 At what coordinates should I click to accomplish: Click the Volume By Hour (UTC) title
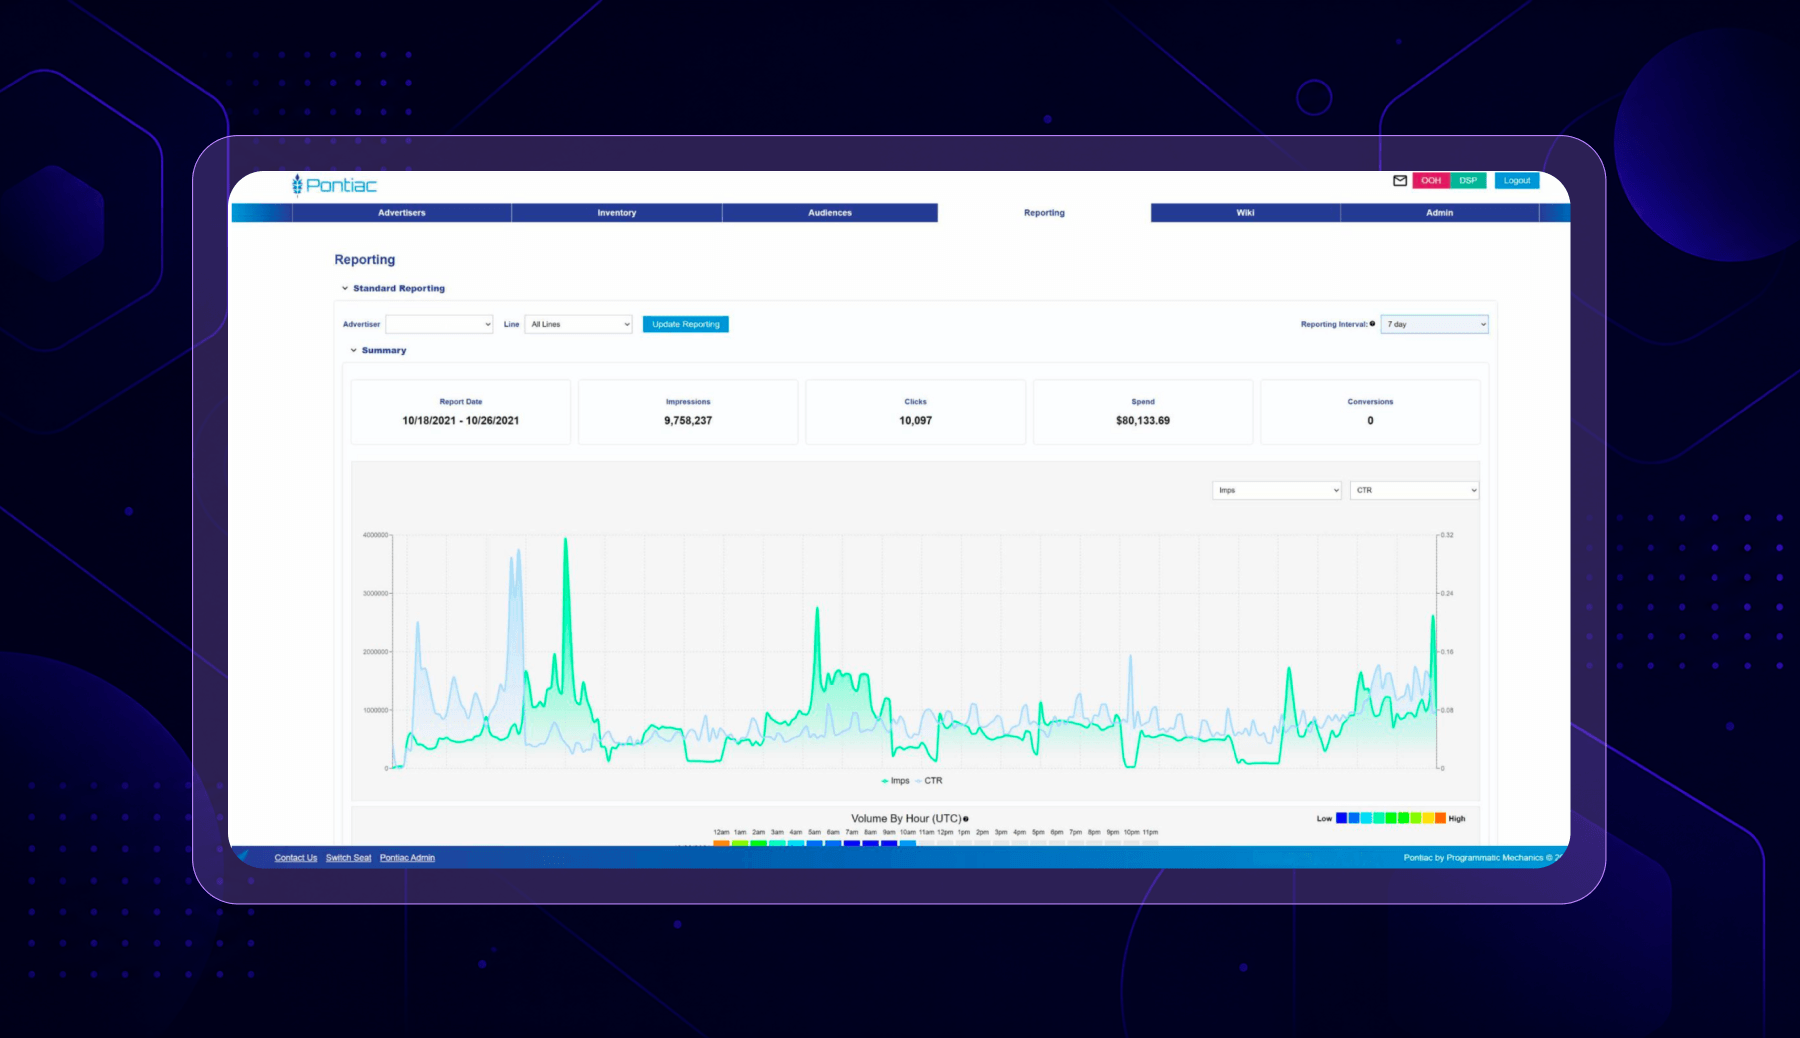tap(906, 819)
